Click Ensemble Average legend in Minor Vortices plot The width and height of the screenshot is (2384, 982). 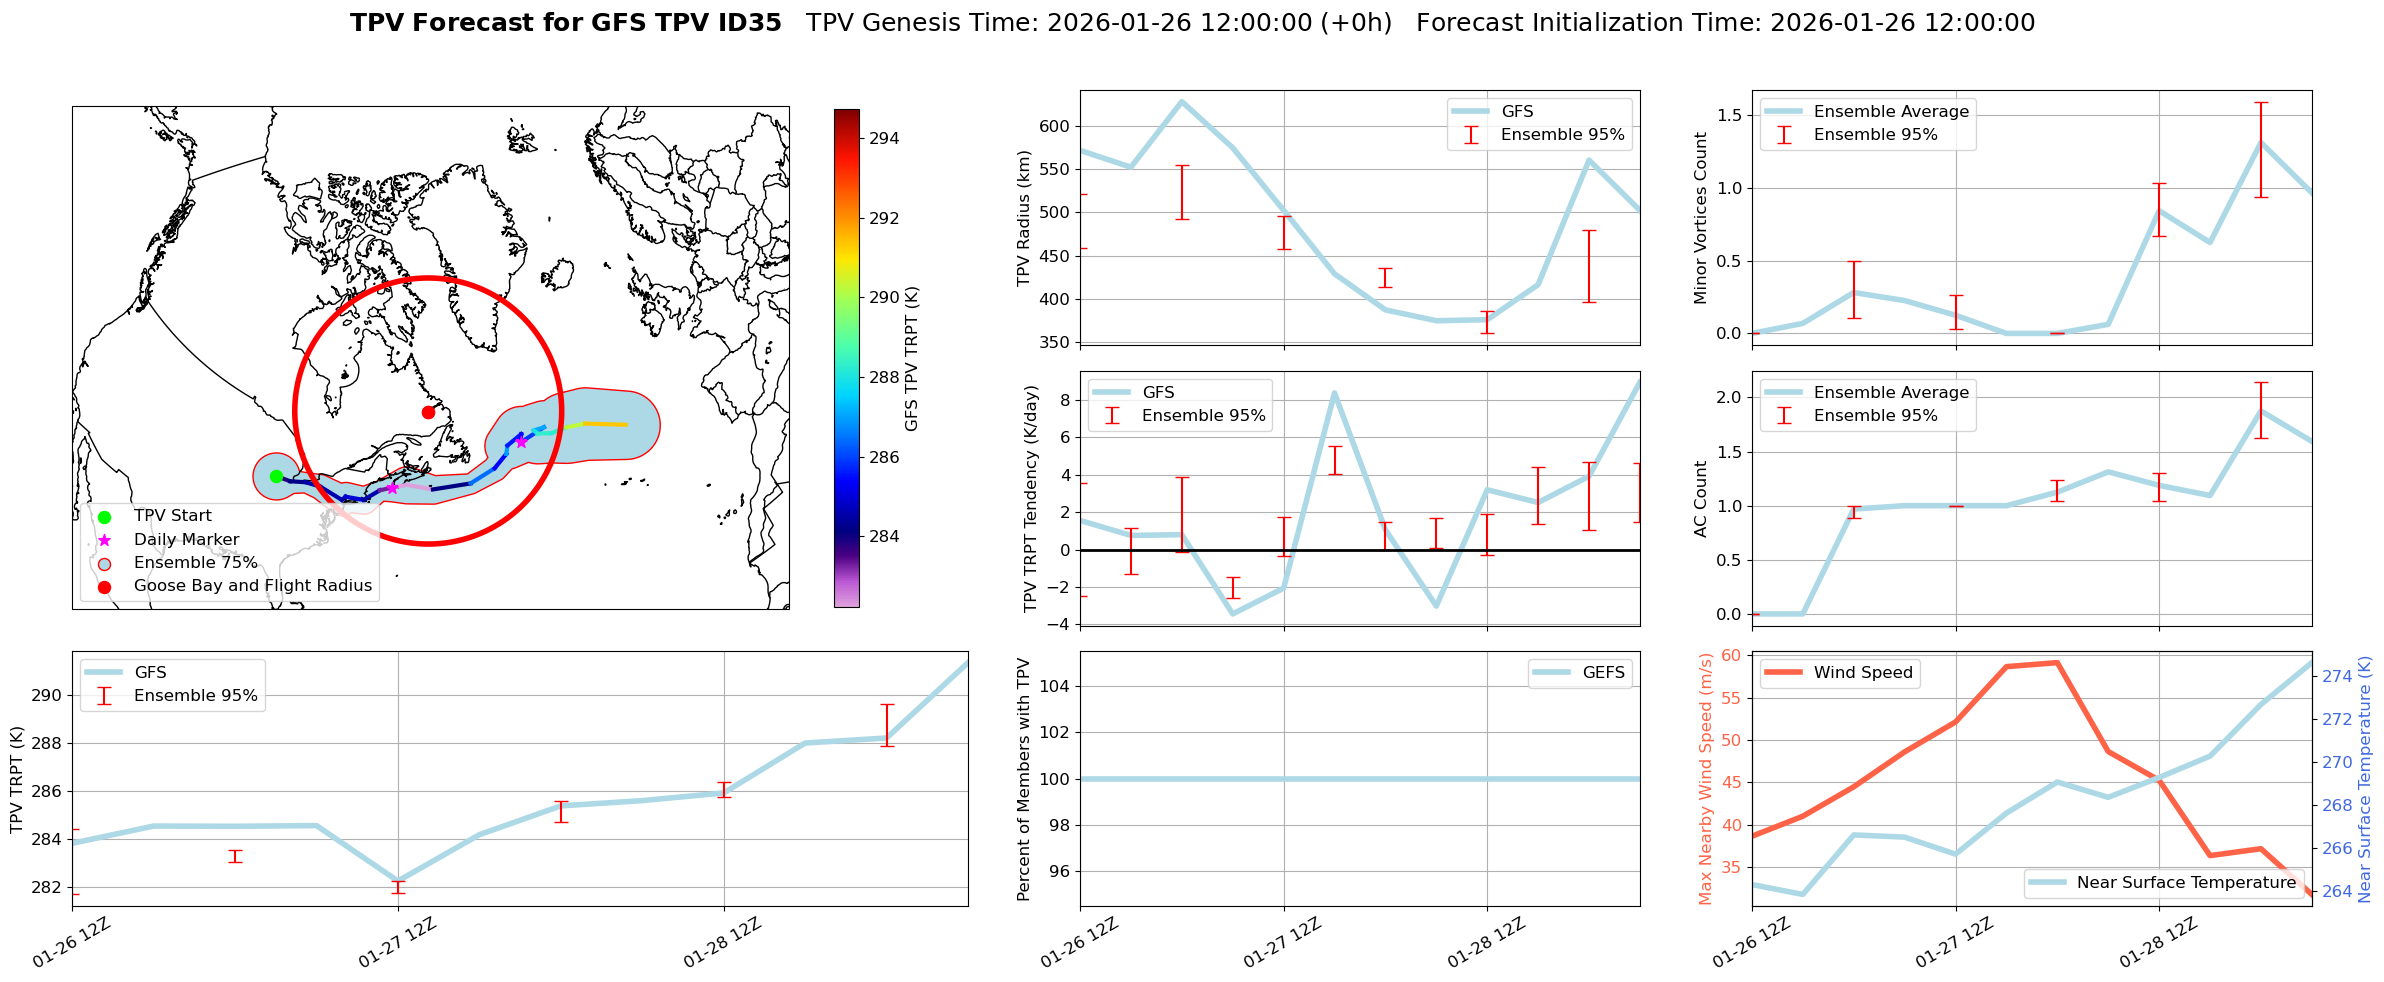point(1890,112)
